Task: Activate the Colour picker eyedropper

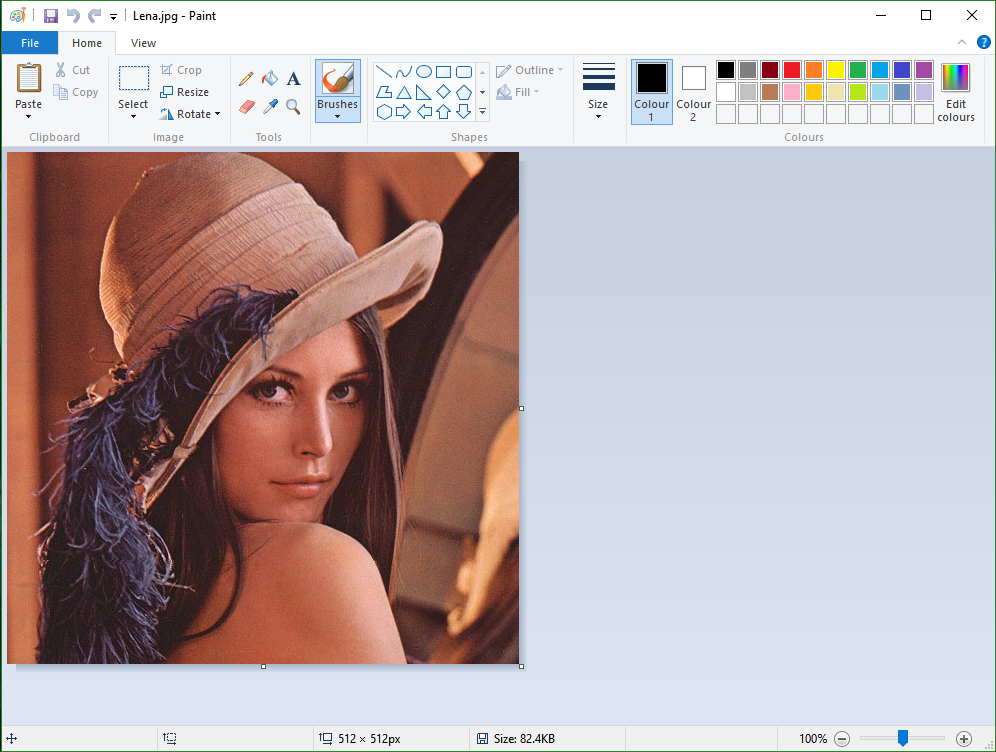Action: click(x=269, y=106)
